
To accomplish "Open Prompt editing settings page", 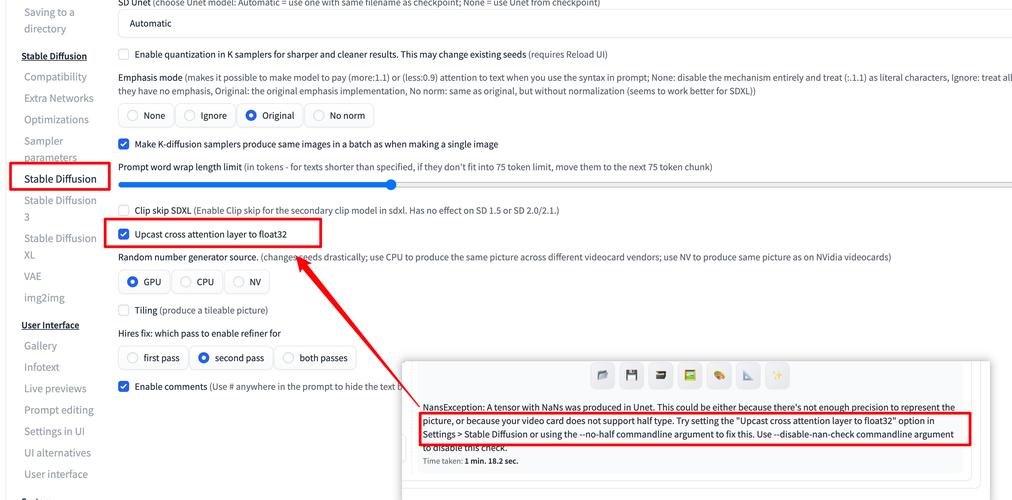I will (x=59, y=410).
